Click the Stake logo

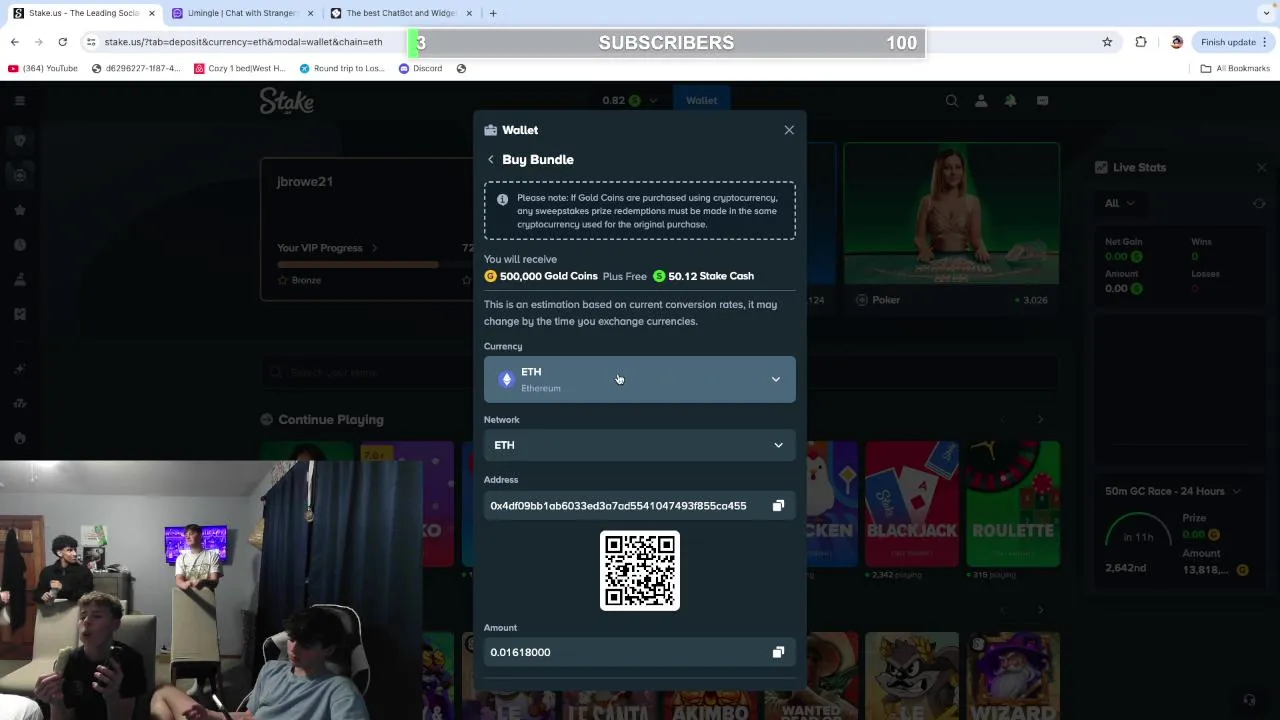(287, 100)
